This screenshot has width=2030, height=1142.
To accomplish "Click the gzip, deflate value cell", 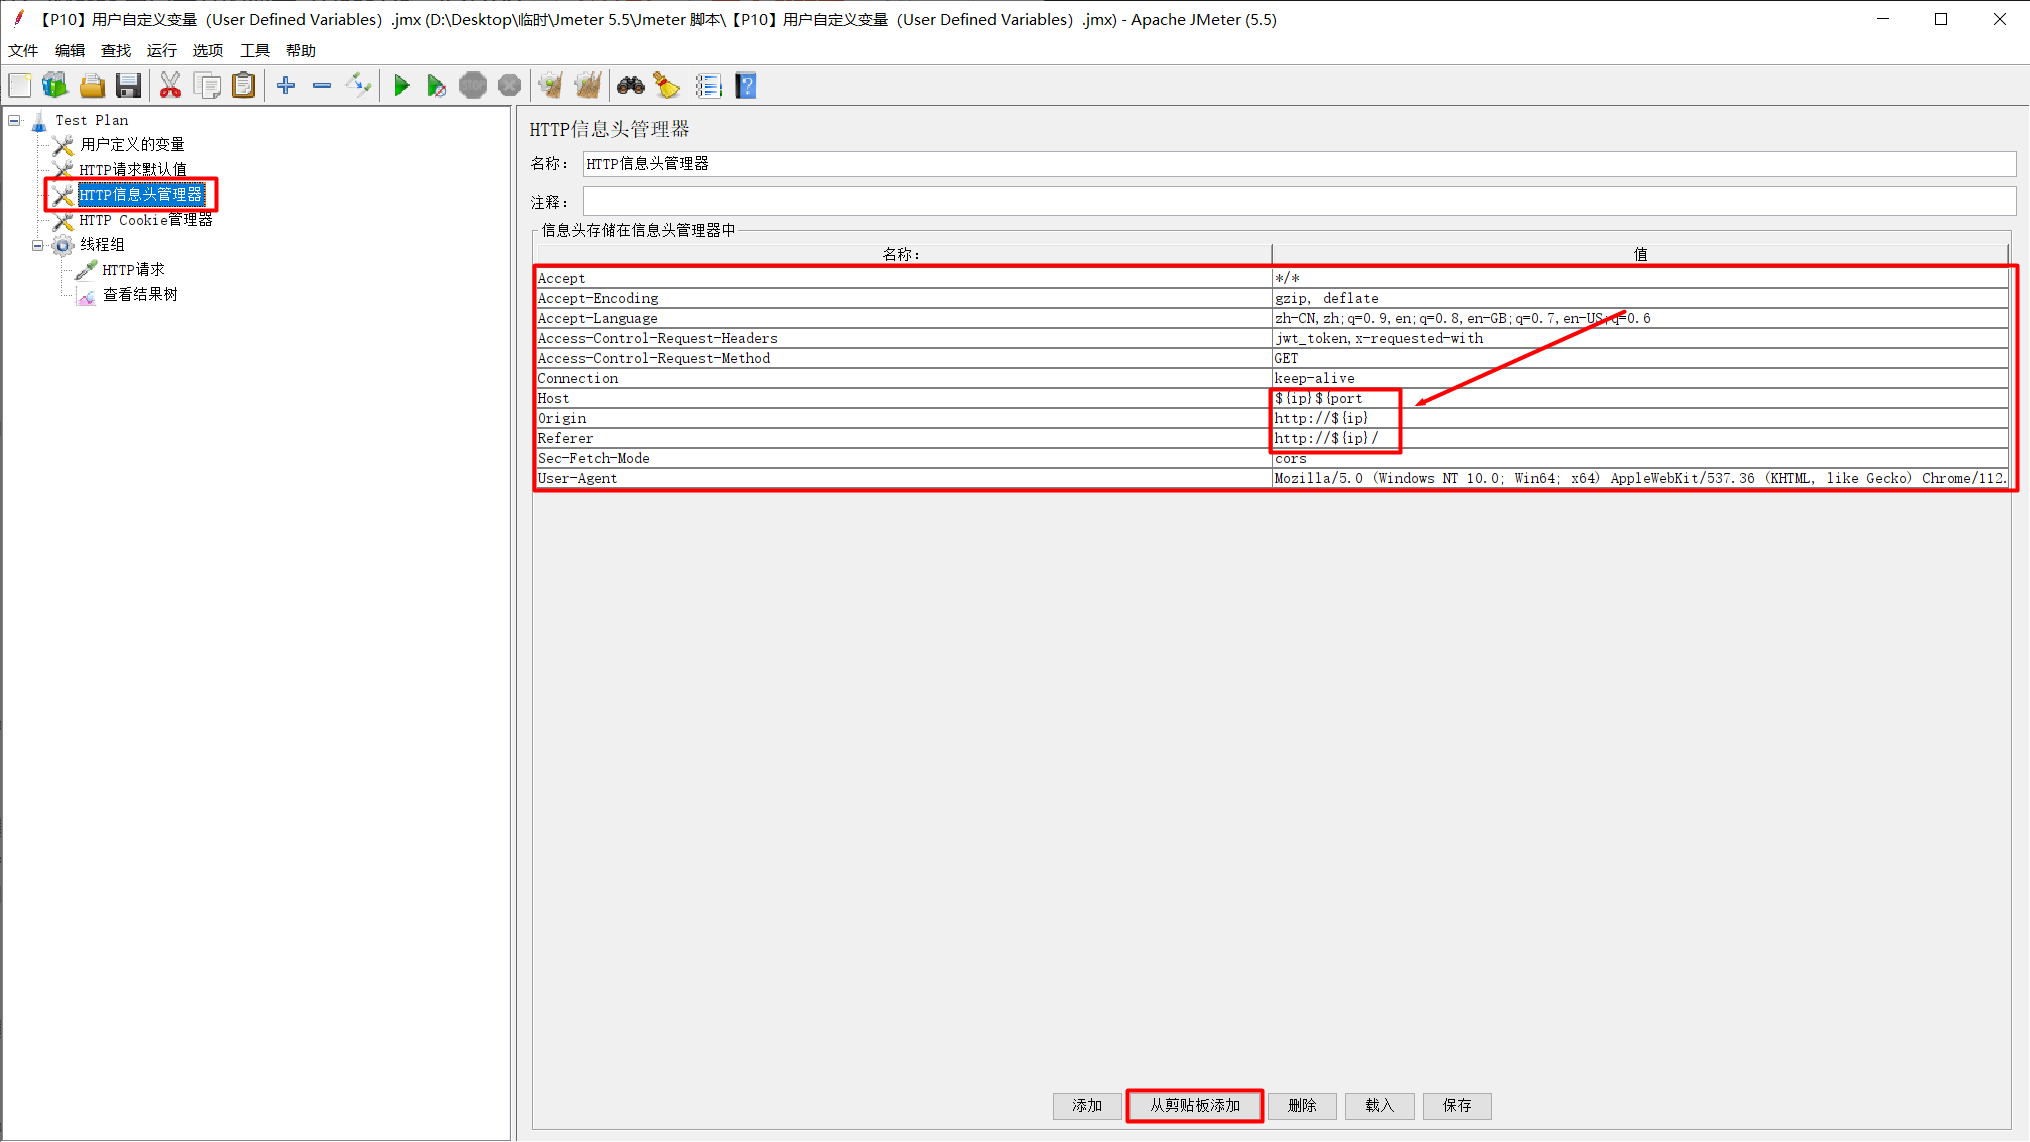I will pyautogui.click(x=1640, y=299).
